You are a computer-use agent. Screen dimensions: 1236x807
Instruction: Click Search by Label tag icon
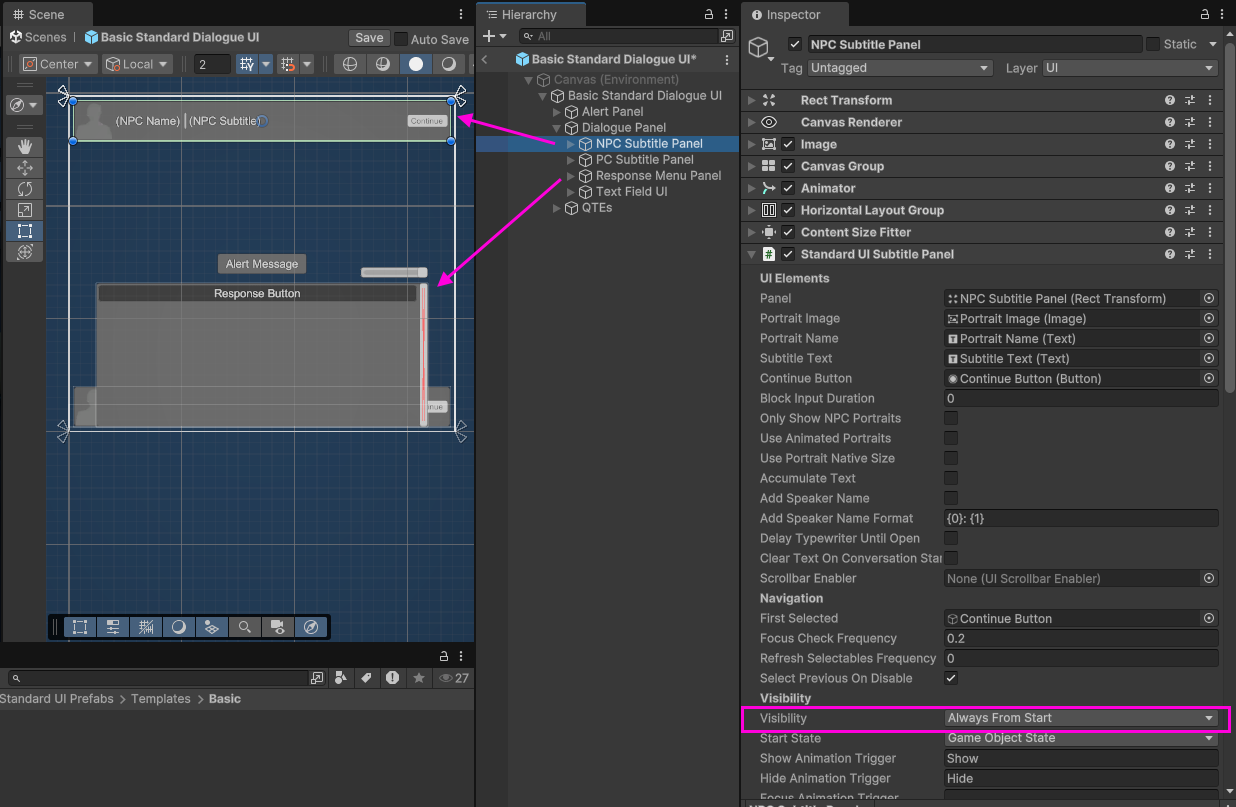click(366, 678)
